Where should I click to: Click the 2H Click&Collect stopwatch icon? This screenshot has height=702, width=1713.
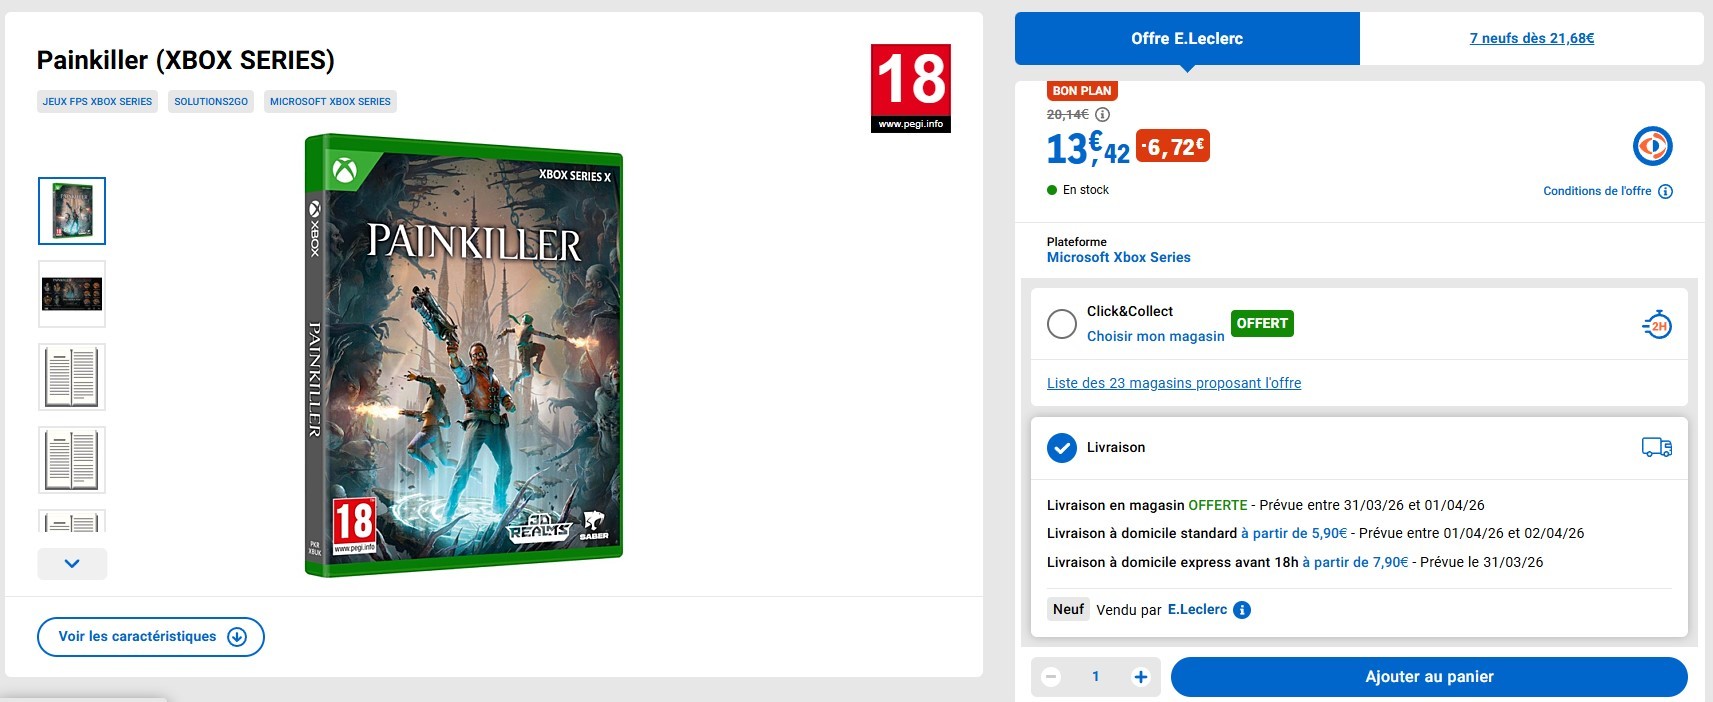click(x=1657, y=325)
